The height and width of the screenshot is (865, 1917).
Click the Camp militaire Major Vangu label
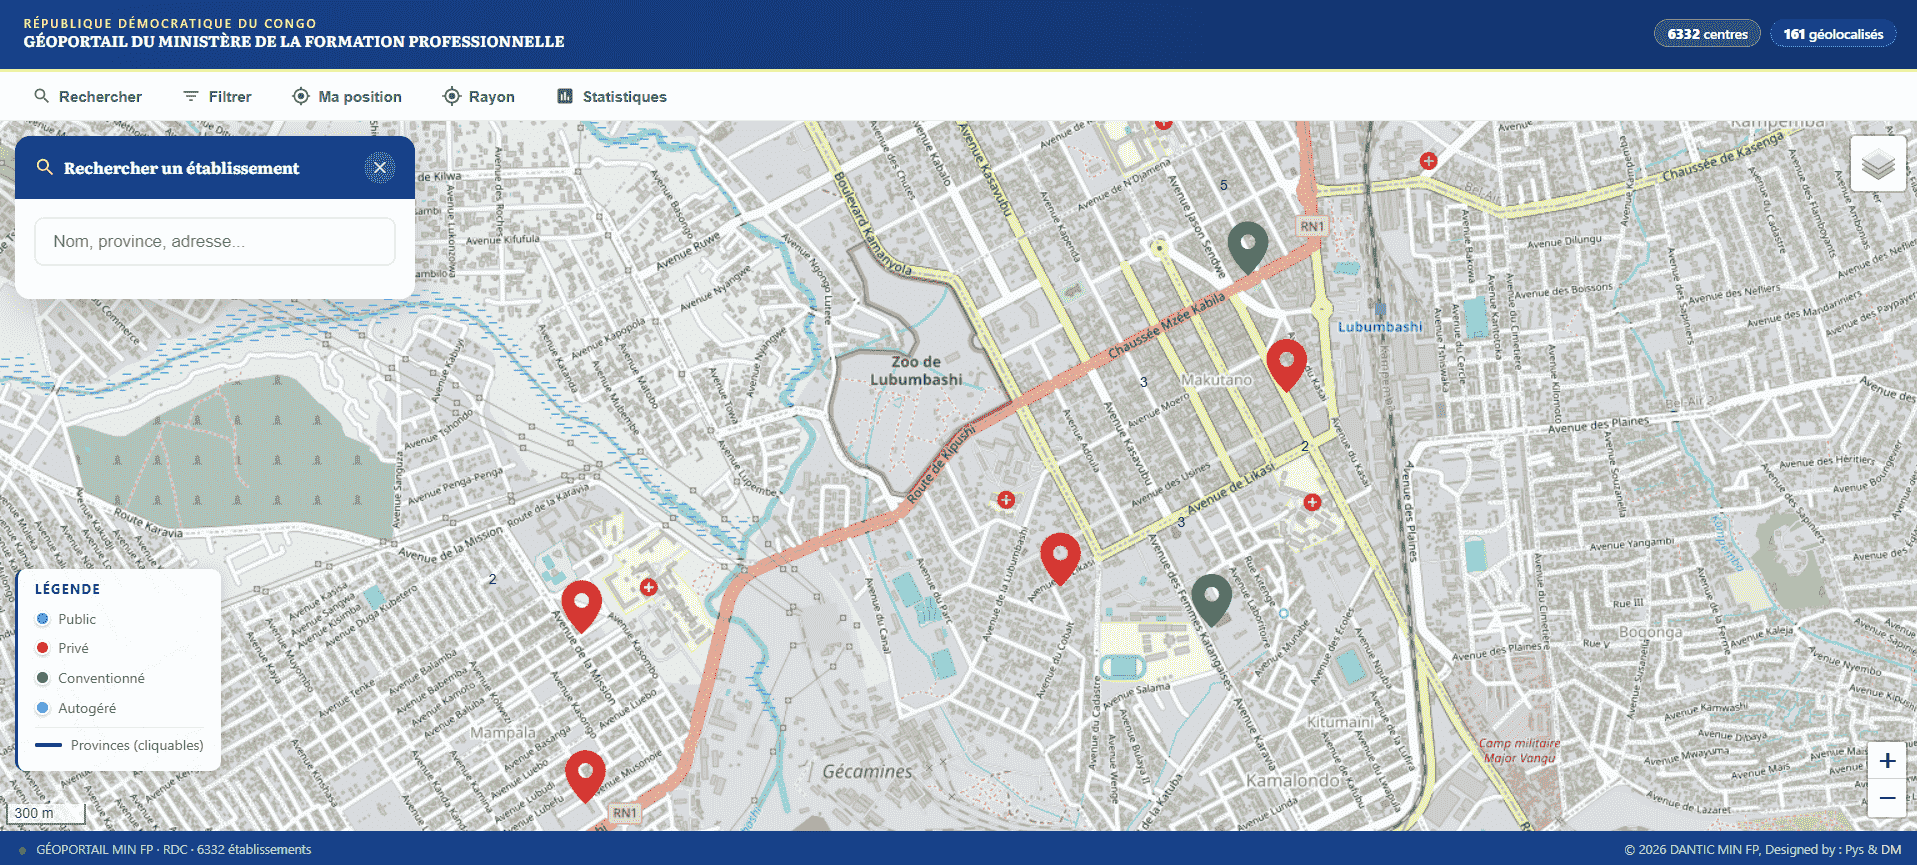coord(1519,750)
